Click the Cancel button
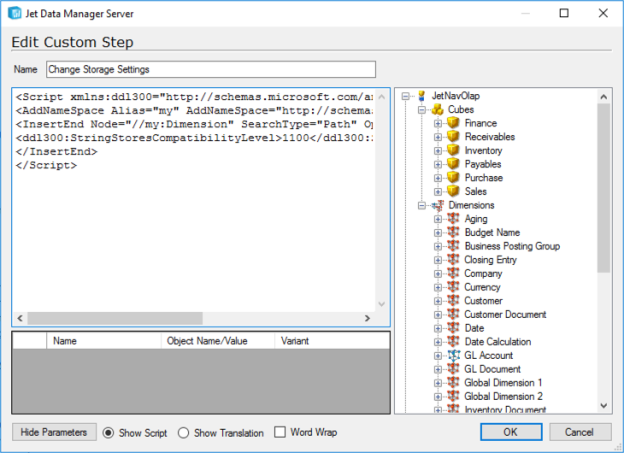 click(580, 432)
